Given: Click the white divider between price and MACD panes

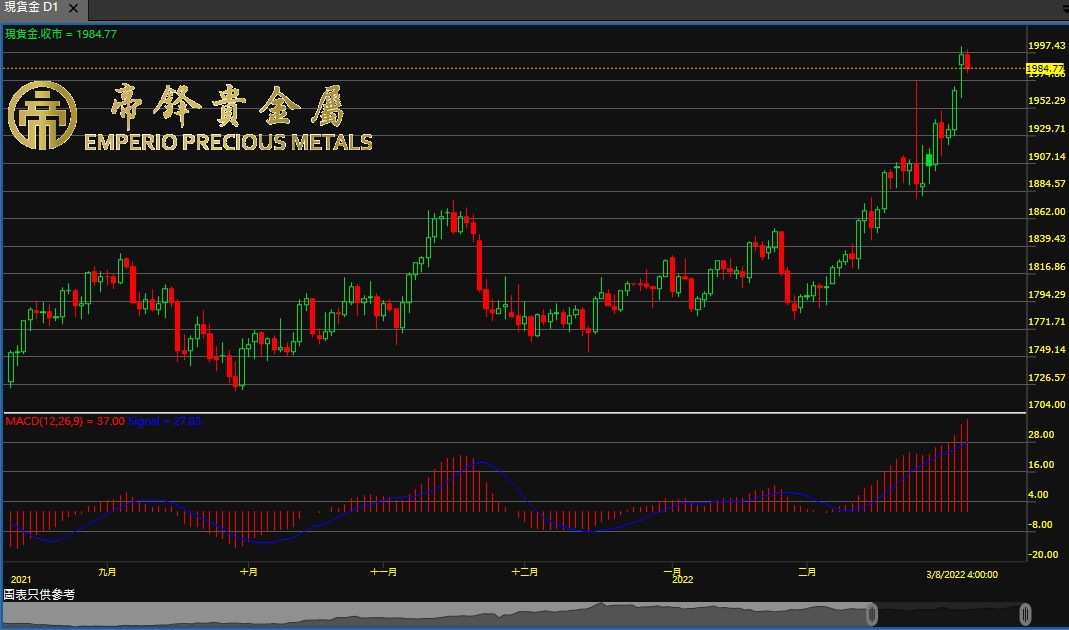Looking at the screenshot, I should click(515, 413).
